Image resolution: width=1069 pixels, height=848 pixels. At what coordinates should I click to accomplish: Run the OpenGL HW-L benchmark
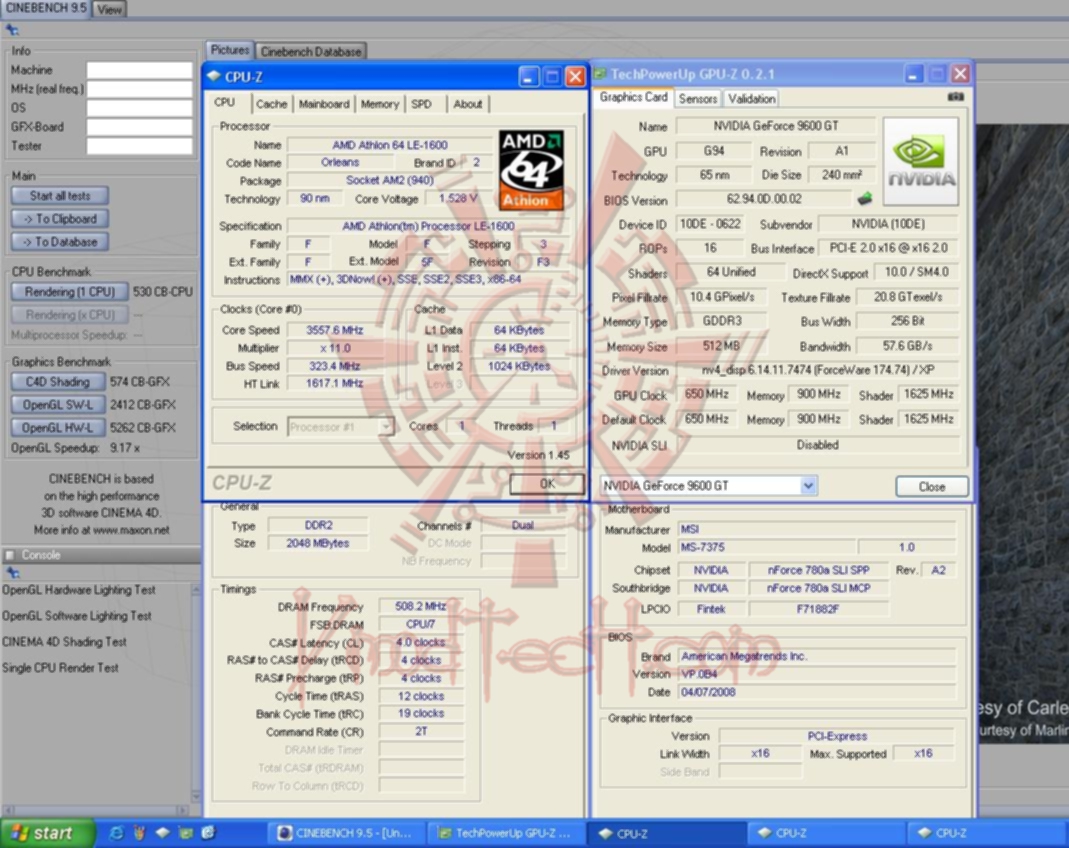click(58, 428)
